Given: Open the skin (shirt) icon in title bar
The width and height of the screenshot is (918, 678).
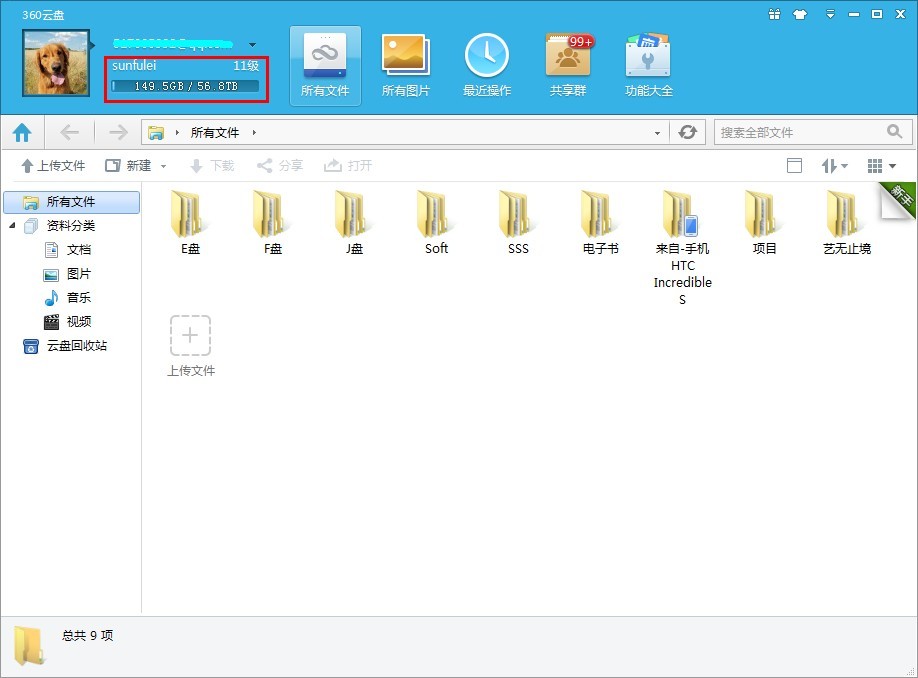Looking at the screenshot, I should [800, 14].
